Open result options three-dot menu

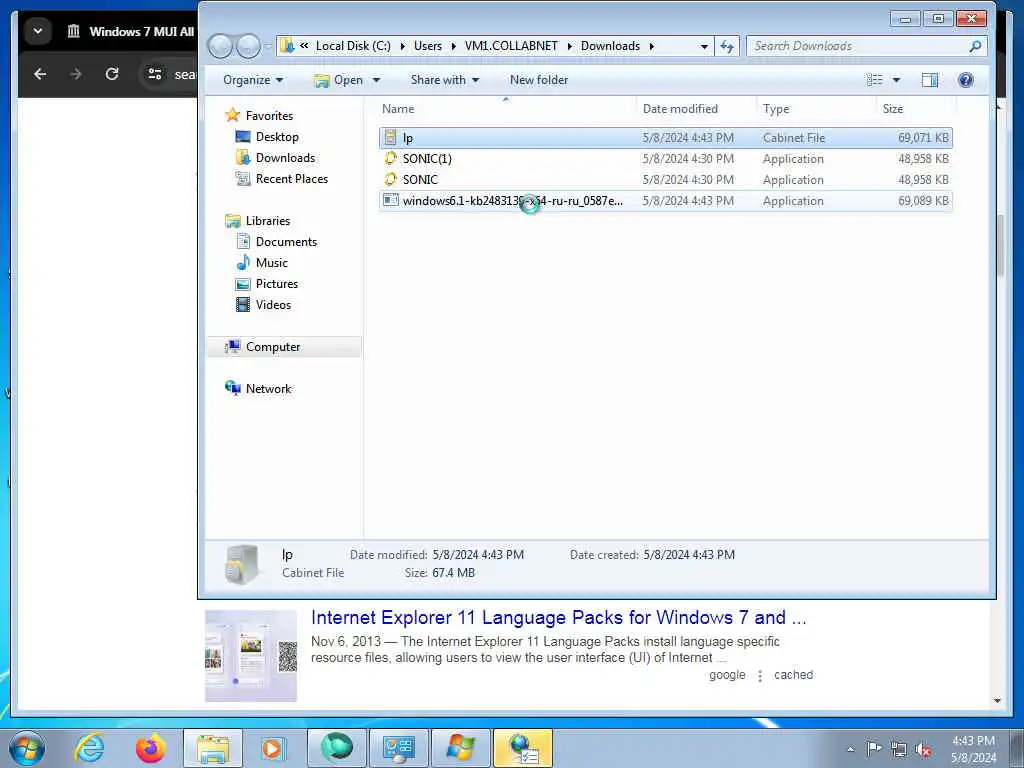(x=760, y=676)
